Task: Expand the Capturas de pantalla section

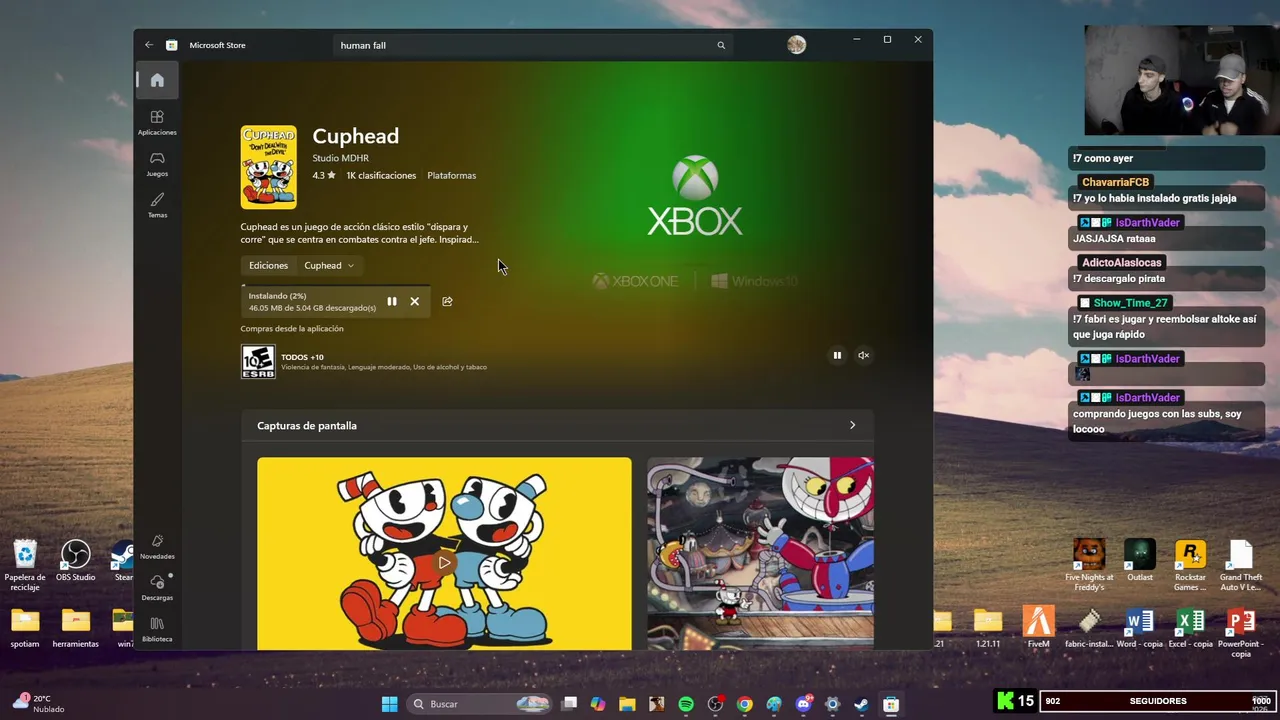Action: point(852,425)
